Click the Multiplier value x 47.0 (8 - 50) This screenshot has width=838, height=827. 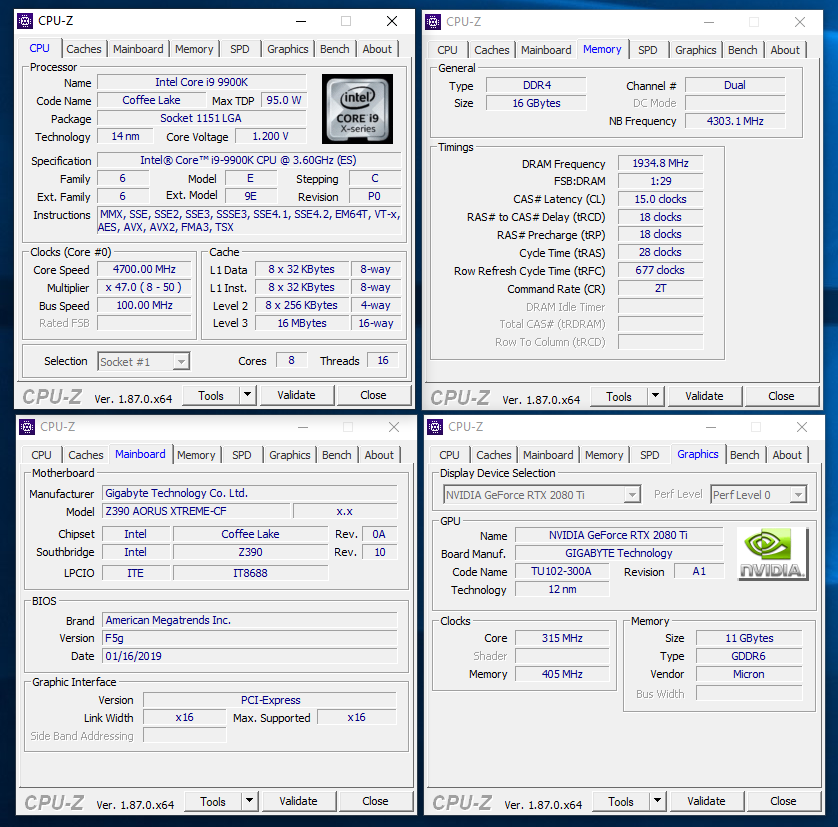coord(144,288)
